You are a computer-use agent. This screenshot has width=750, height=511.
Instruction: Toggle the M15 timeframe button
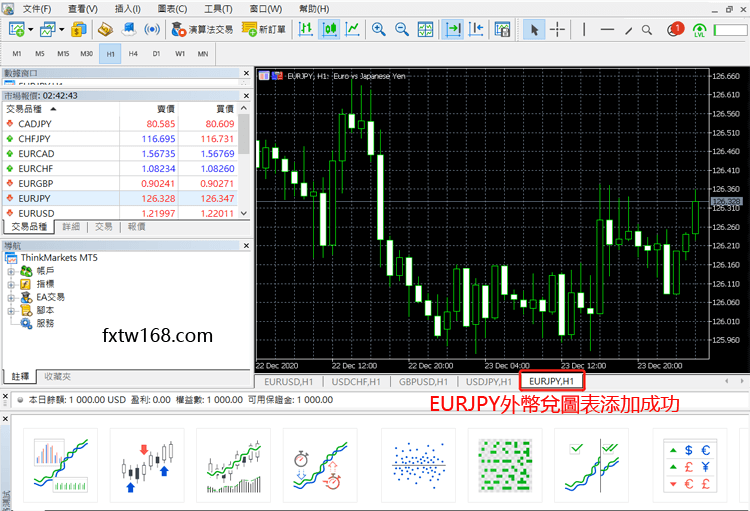click(63, 53)
